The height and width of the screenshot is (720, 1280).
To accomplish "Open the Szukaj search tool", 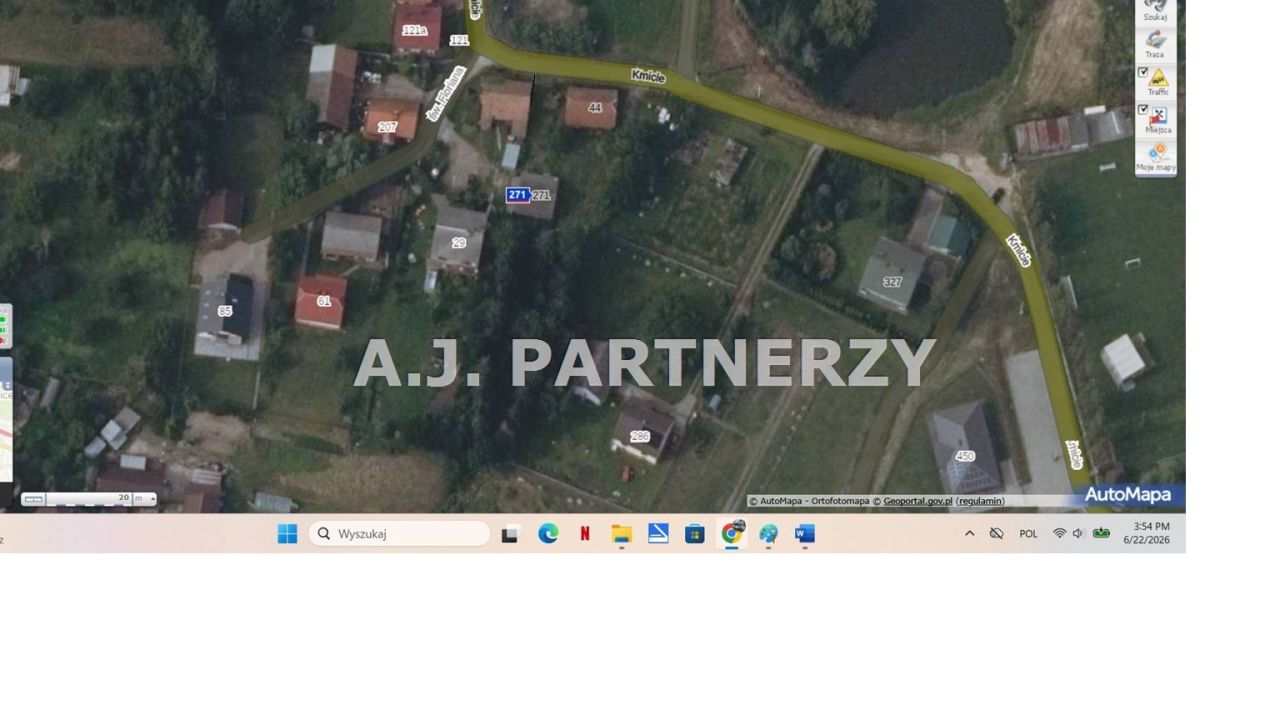I will tap(1156, 10).
